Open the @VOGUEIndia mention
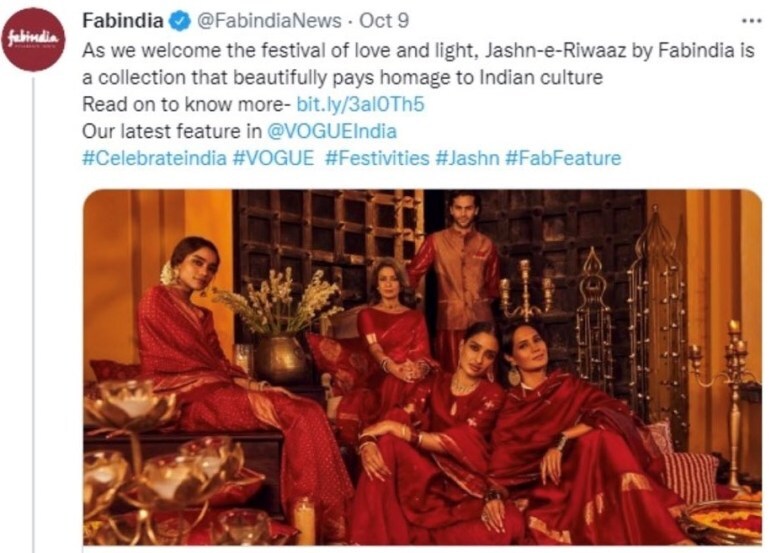 point(332,131)
